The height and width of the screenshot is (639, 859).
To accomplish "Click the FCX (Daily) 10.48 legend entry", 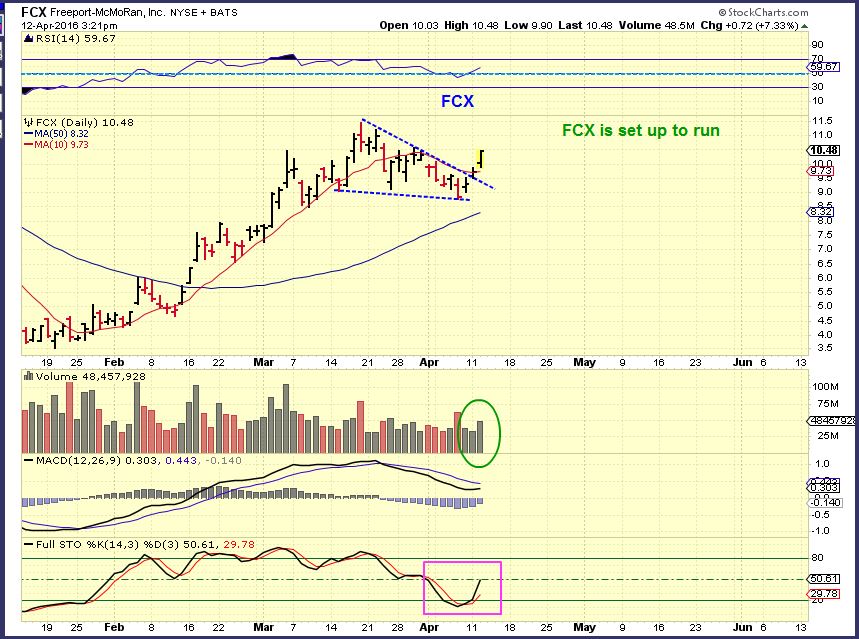I will [84, 122].
